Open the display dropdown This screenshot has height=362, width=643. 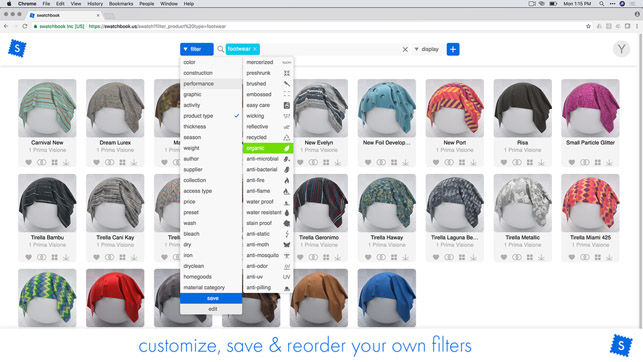tap(426, 49)
